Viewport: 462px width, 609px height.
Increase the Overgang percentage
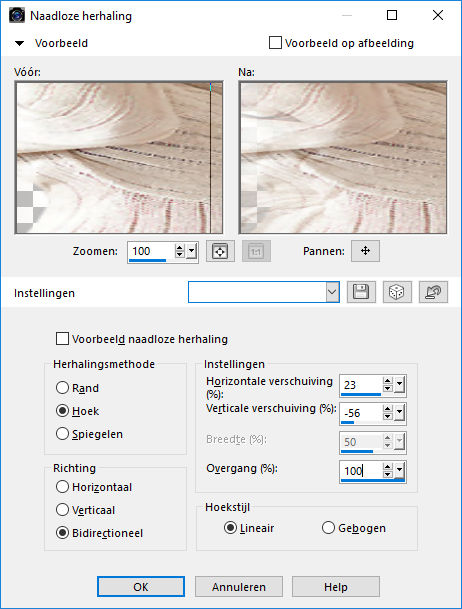[387, 467]
